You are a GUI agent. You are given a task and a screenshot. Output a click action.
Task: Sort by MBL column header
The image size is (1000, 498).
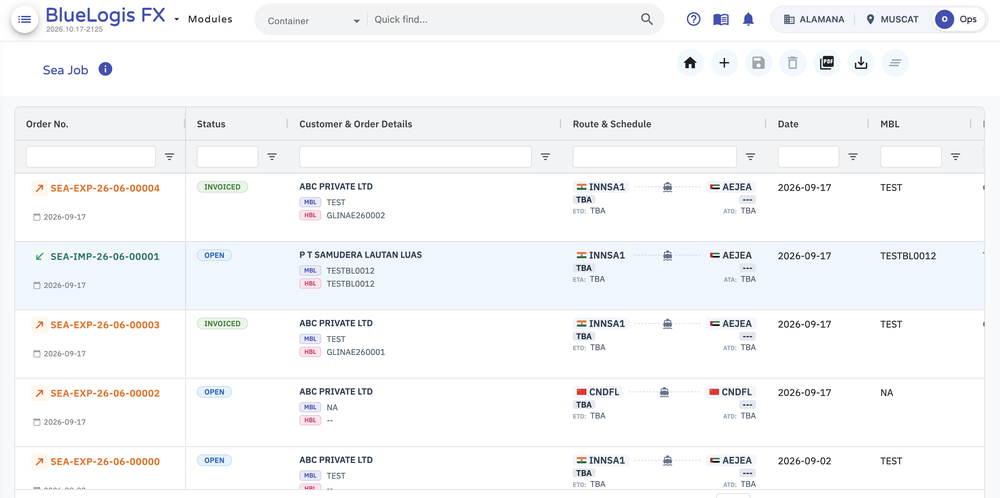[890, 124]
